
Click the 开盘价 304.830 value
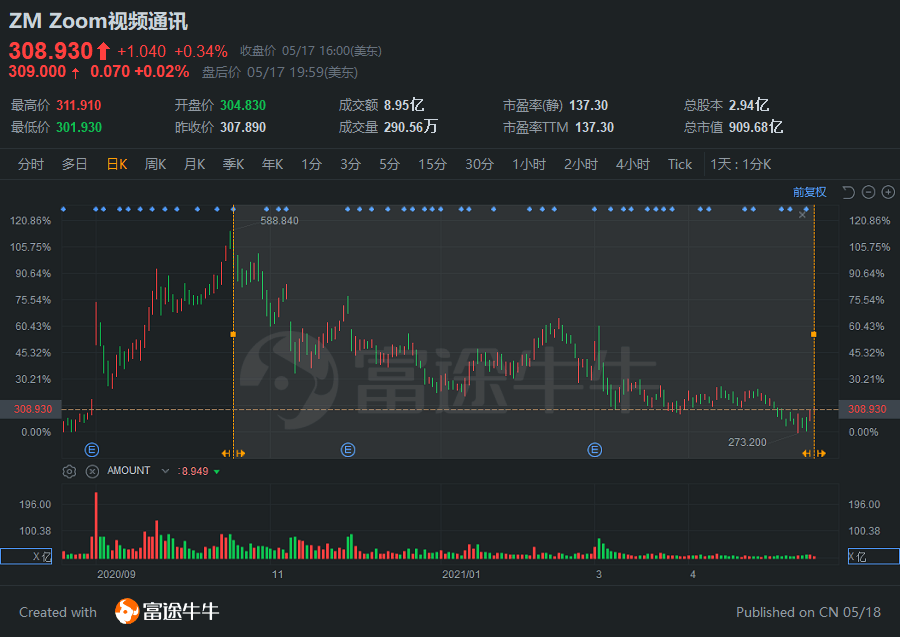243,106
